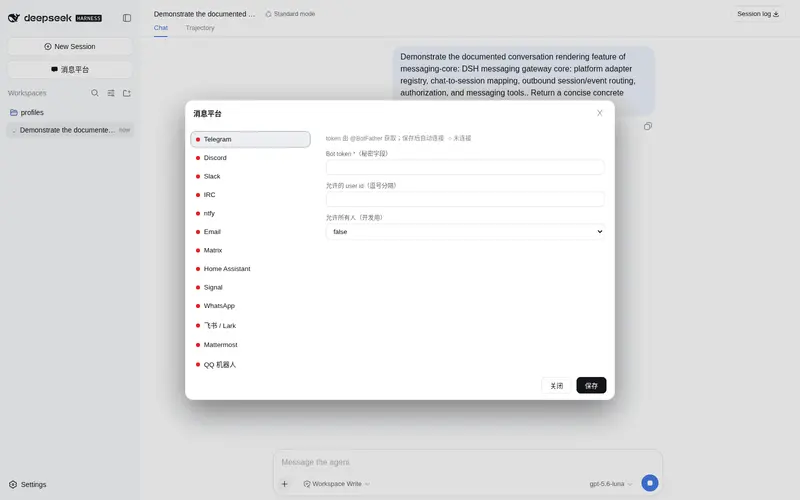Click the 关闭 button
Screen dimensions: 800x500
(x=557, y=386)
